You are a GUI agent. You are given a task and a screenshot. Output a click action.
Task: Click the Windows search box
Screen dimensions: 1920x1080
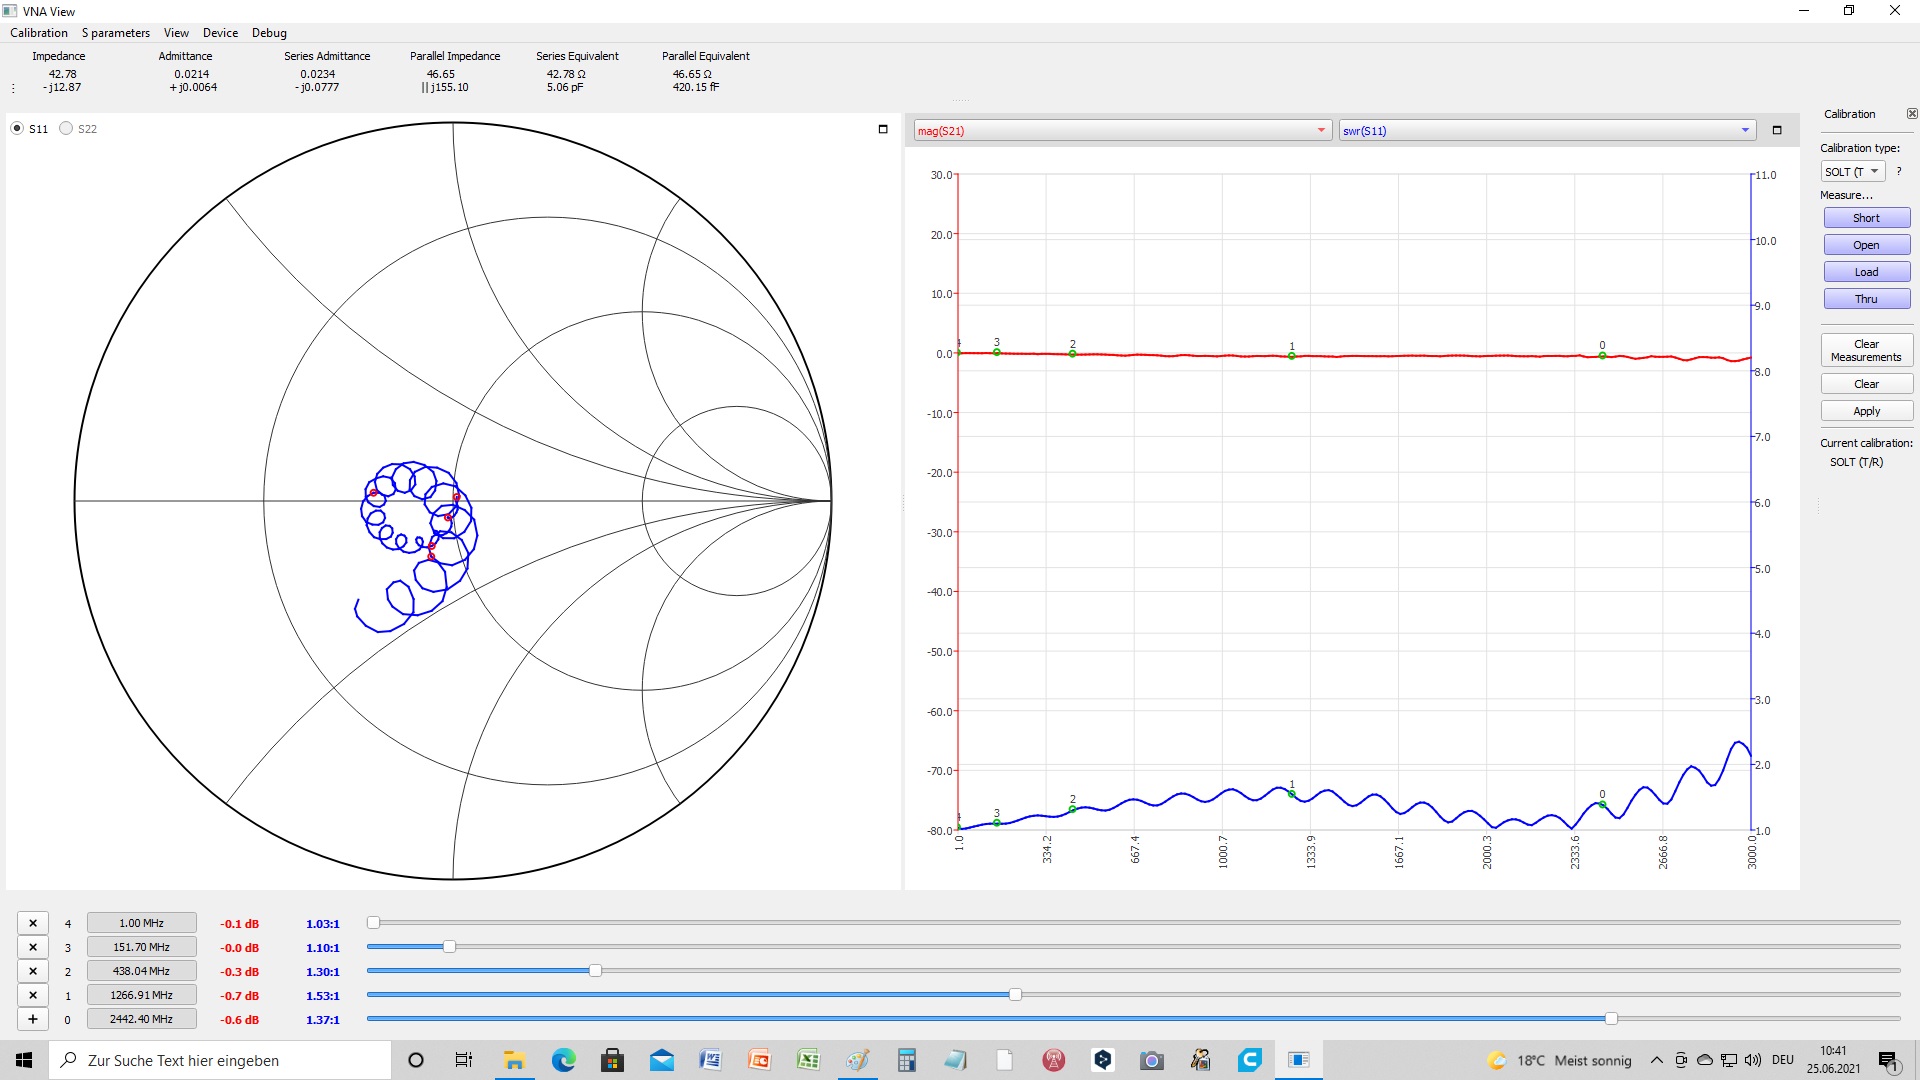[220, 1060]
